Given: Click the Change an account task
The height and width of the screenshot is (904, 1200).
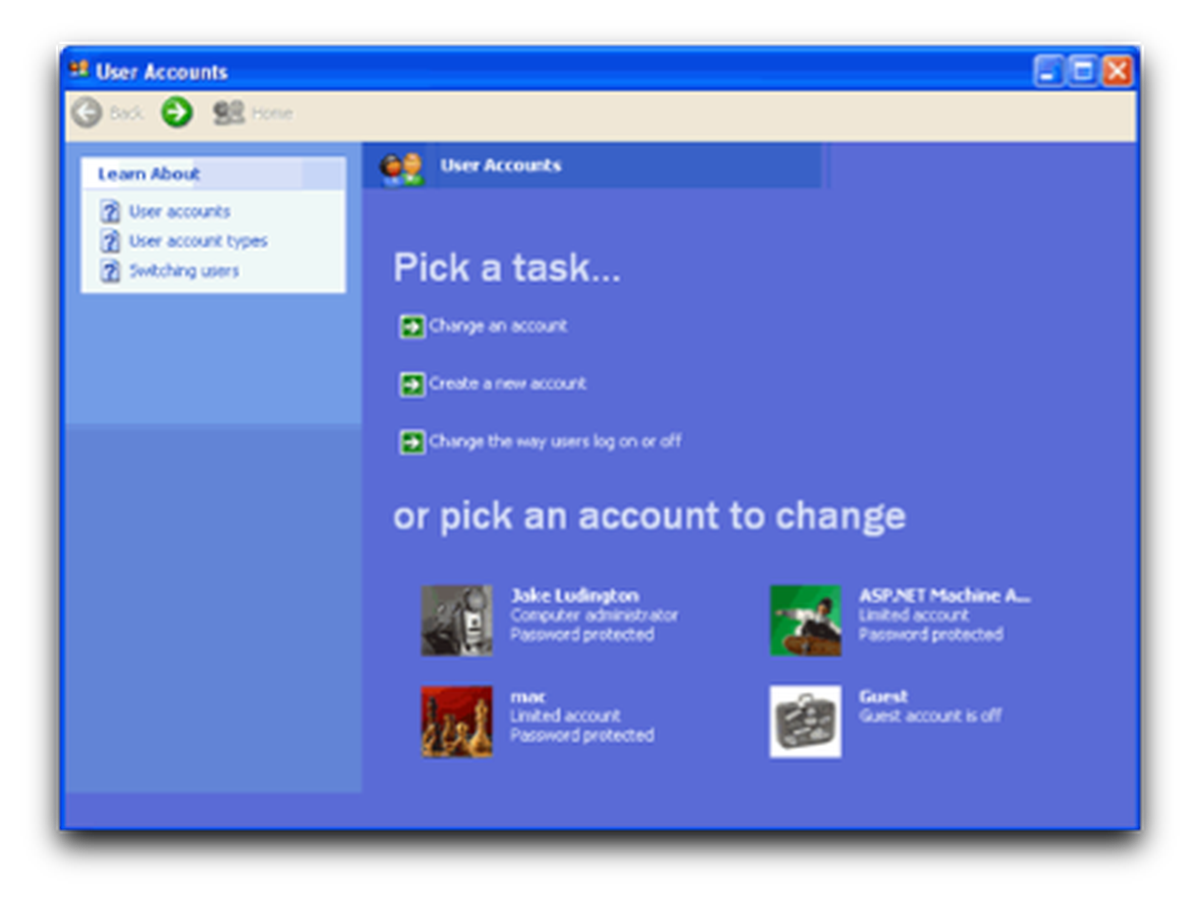Looking at the screenshot, I should [498, 325].
